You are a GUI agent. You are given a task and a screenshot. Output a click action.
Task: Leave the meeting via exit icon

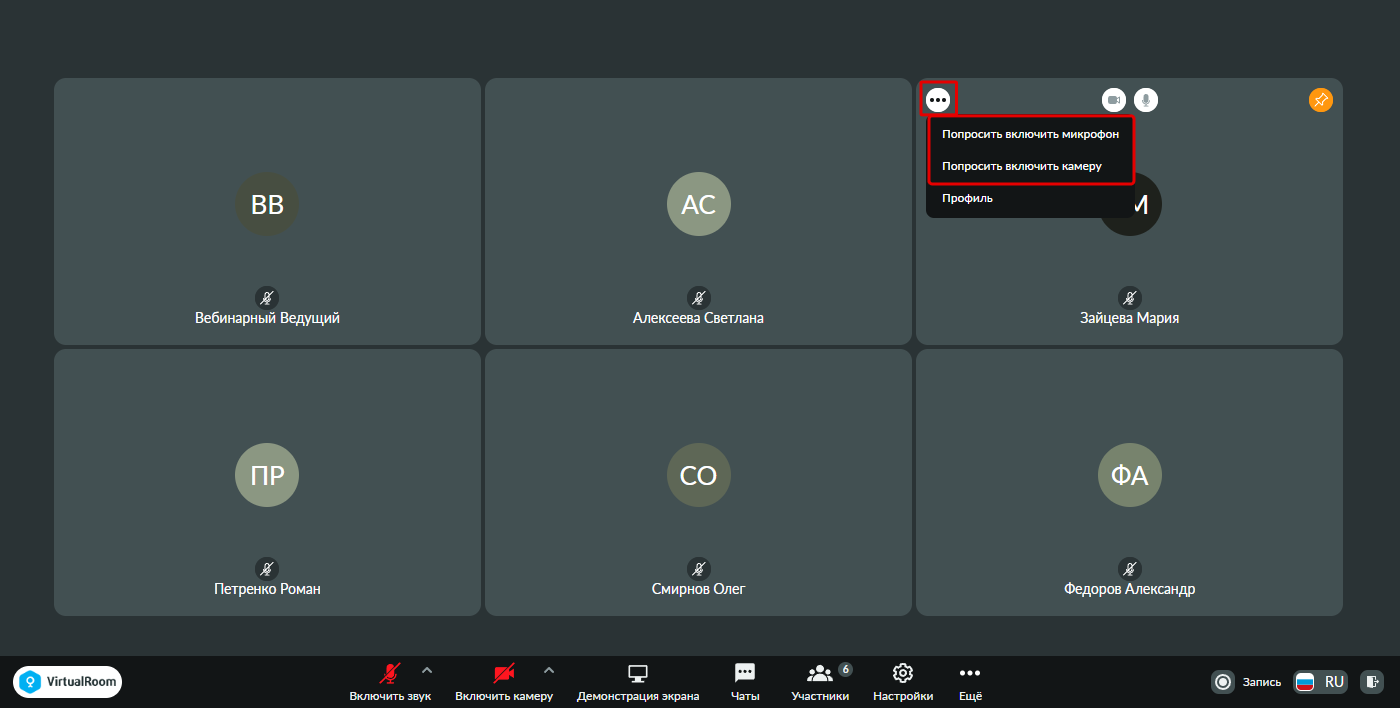1373,682
